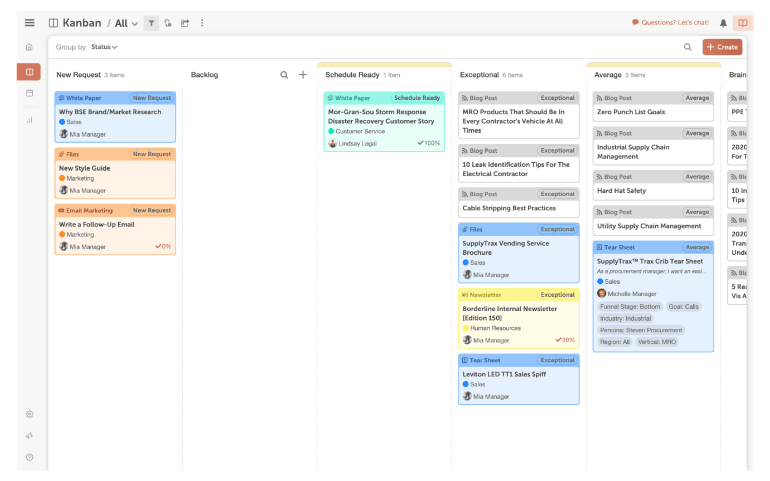The width and height of the screenshot is (770, 481).
Task: Click the home icon in left sidebar
Action: click(29, 47)
